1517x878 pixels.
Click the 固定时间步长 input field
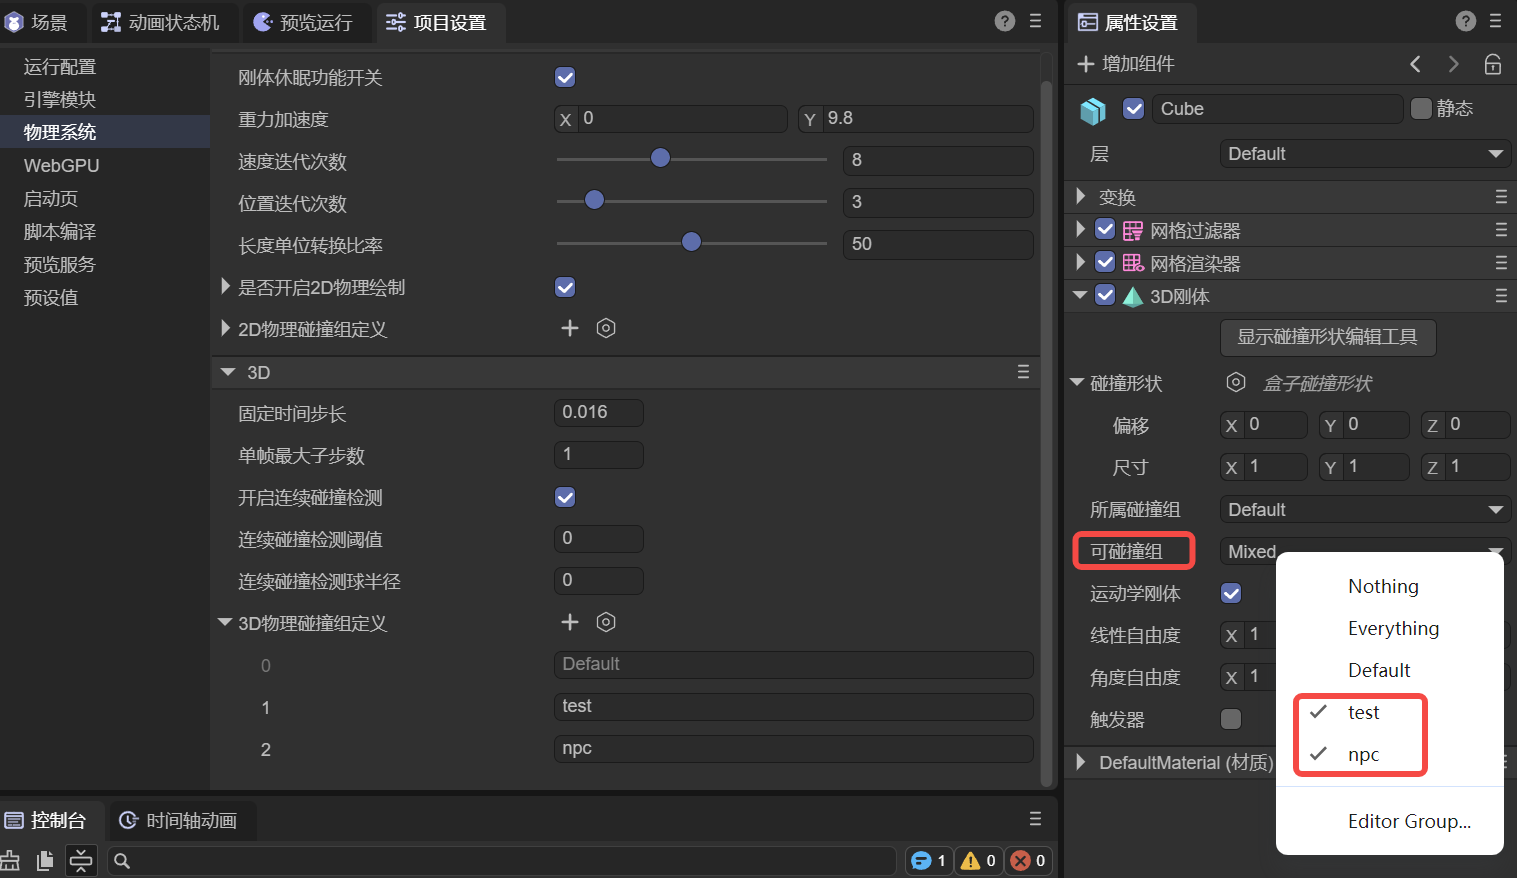point(598,412)
